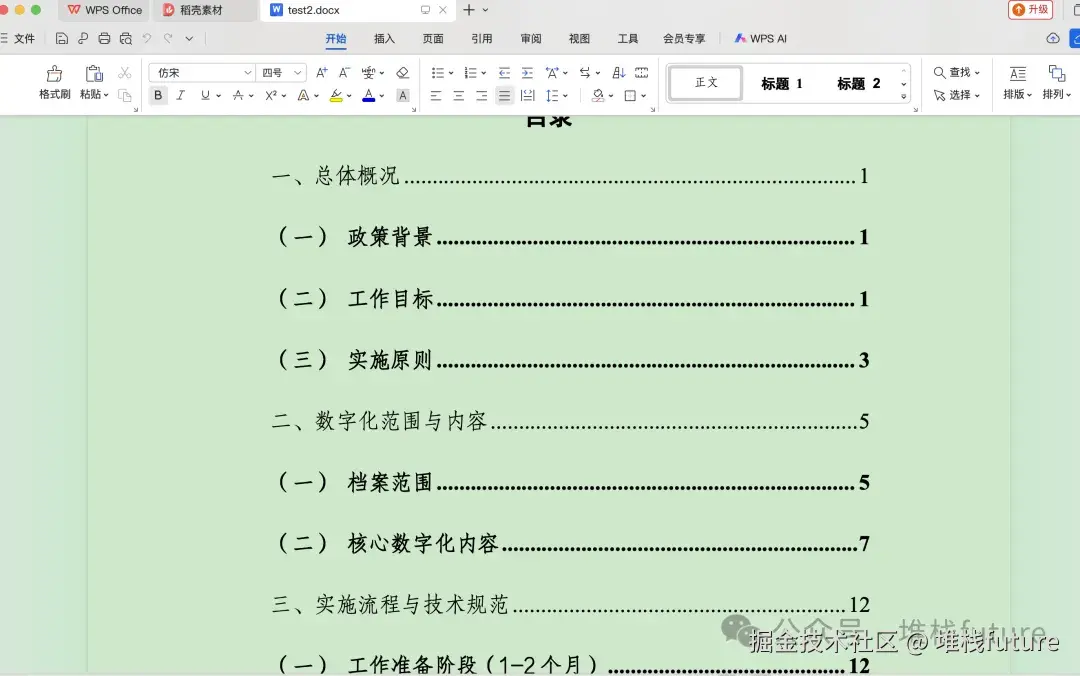The image size is (1080, 676).
Task: Click the Sort (A-Z arrow) icon
Action: point(619,72)
